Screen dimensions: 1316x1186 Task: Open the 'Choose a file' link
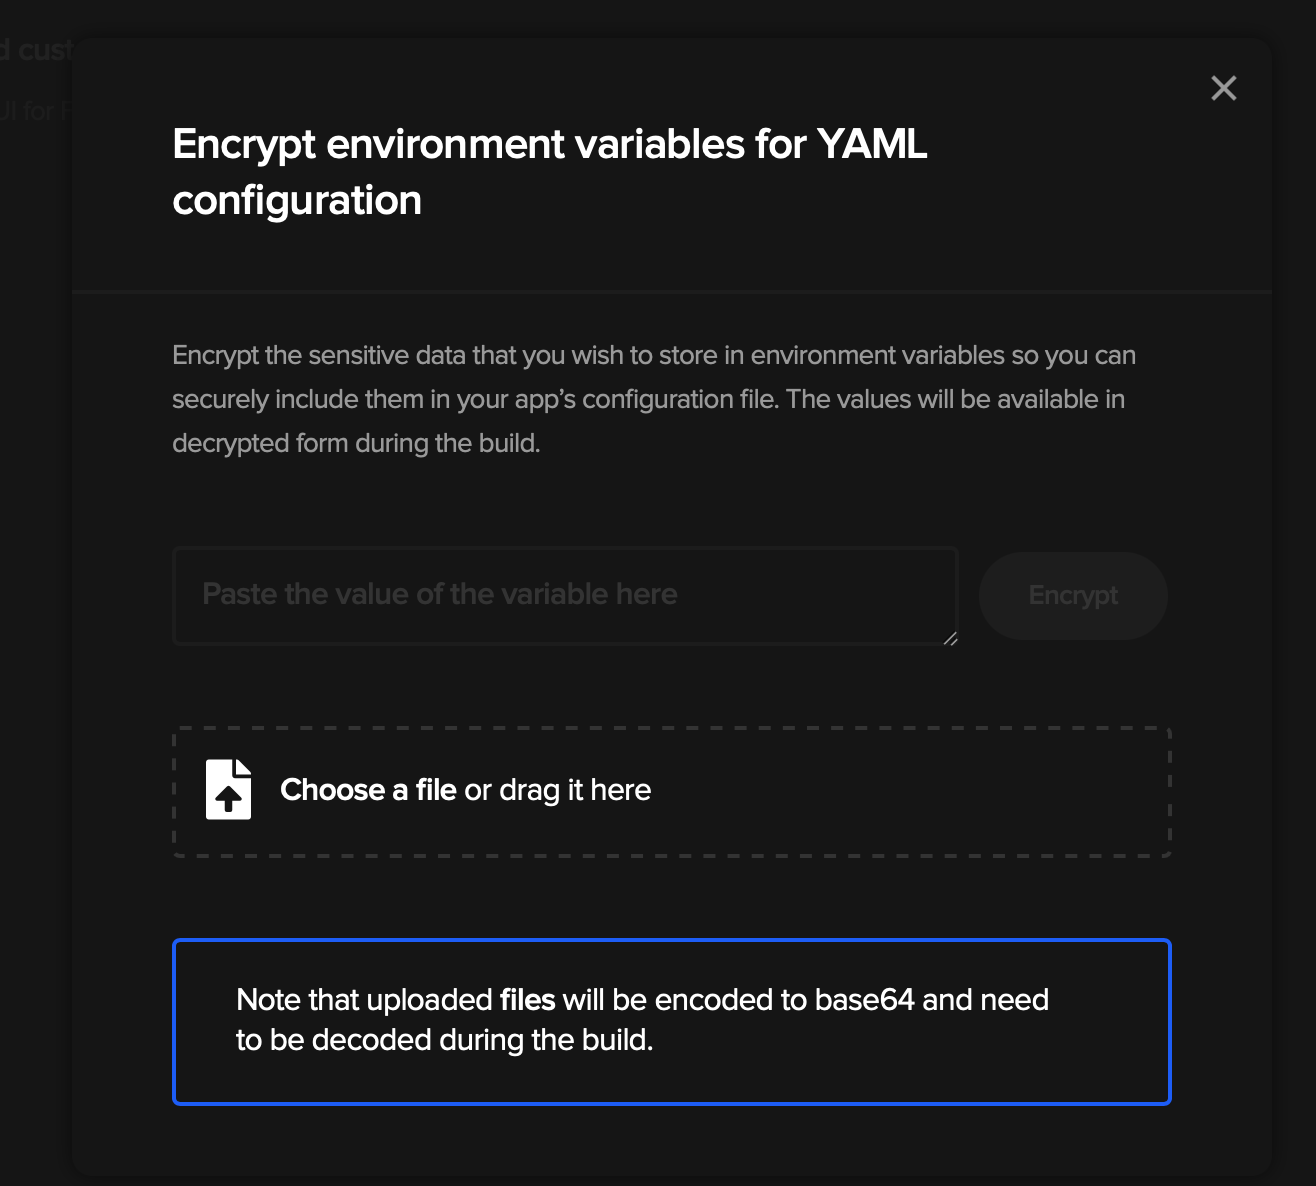point(368,790)
